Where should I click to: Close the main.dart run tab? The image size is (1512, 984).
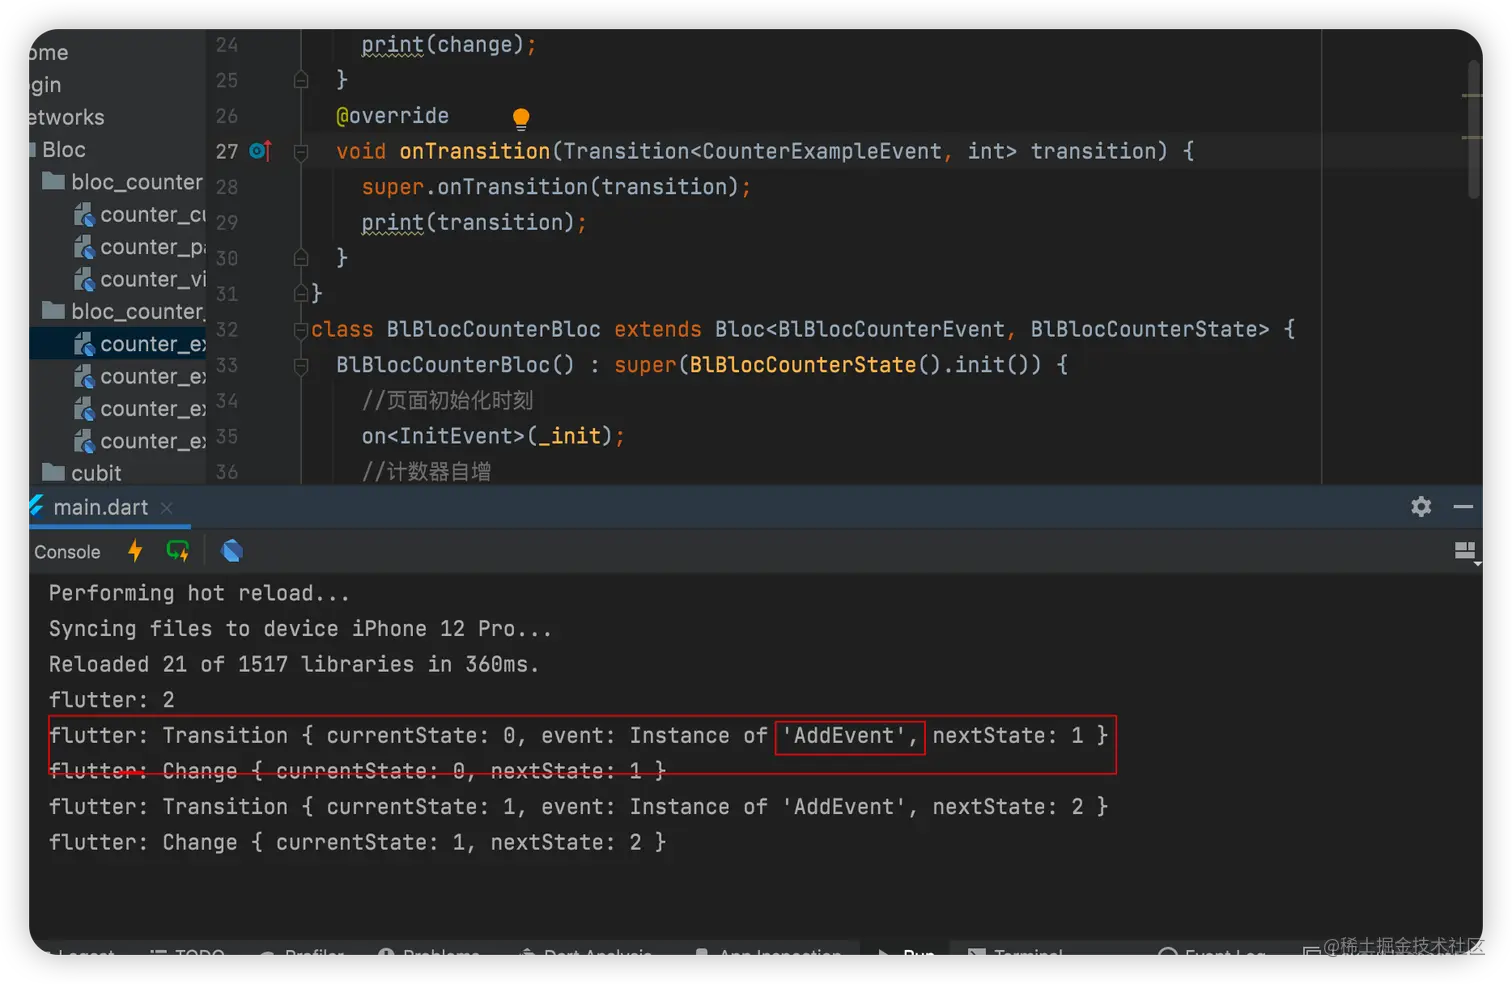pos(167,508)
